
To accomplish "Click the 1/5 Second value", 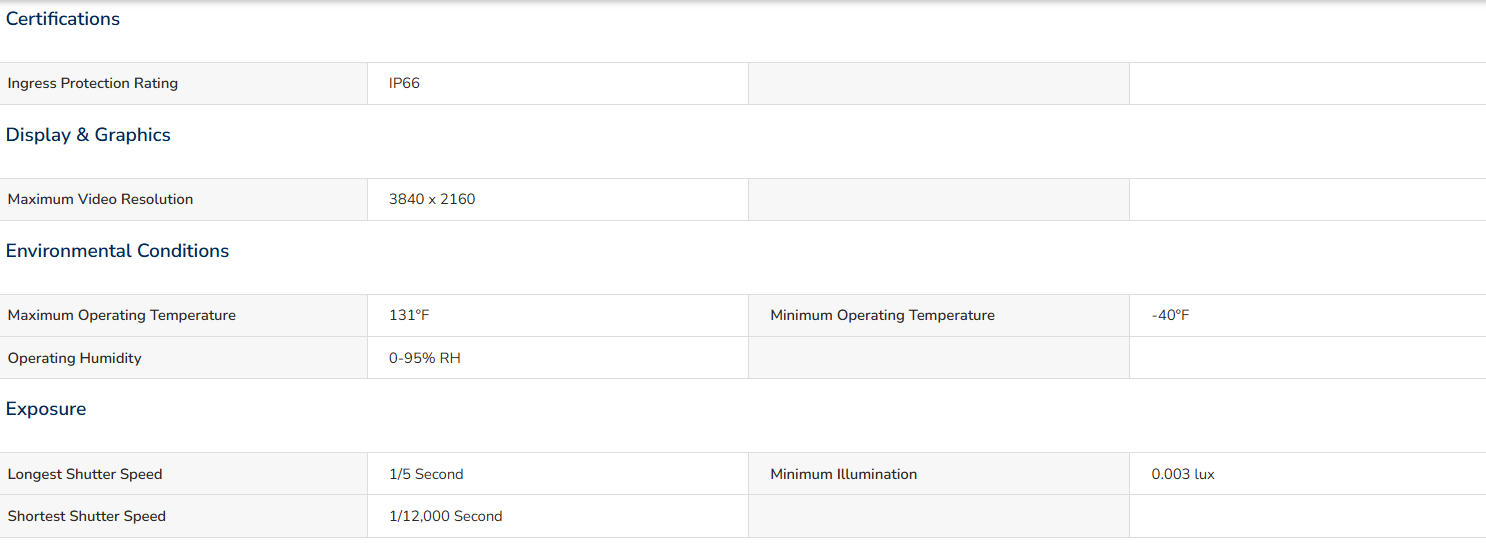I will tap(426, 475).
